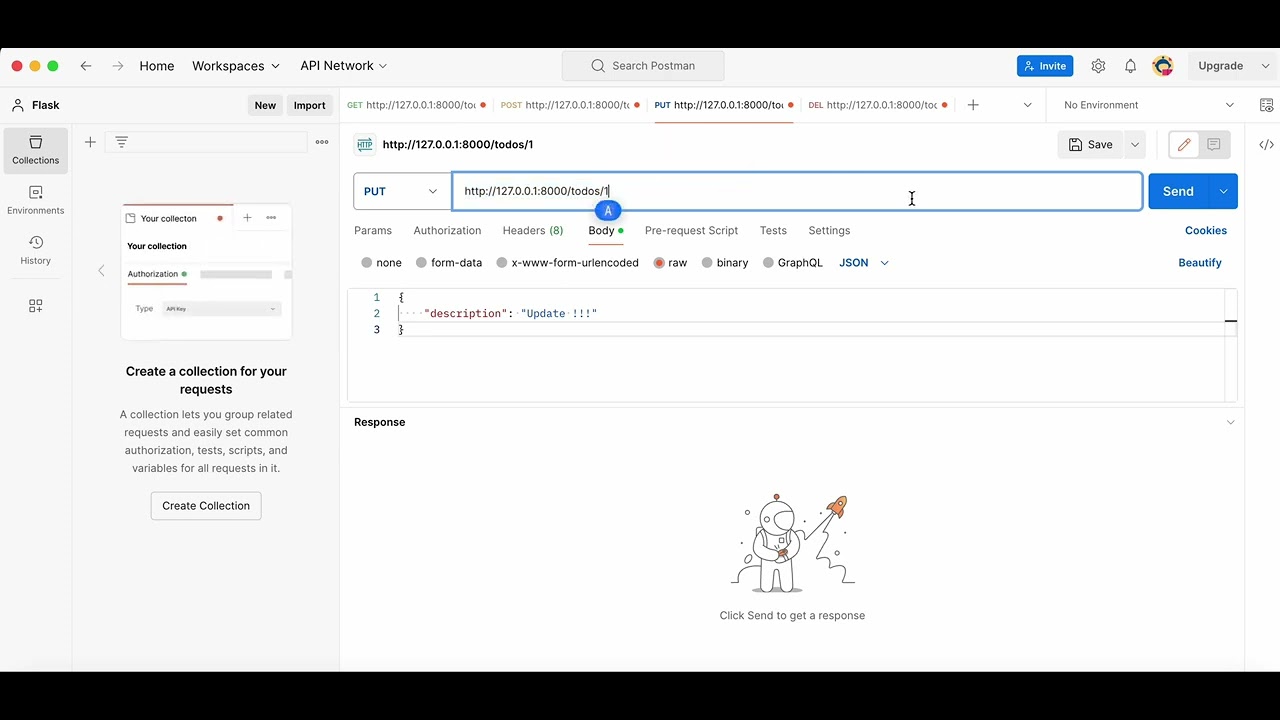Open the JSON format dropdown
Screen dimensions: 1280x720
(863, 262)
